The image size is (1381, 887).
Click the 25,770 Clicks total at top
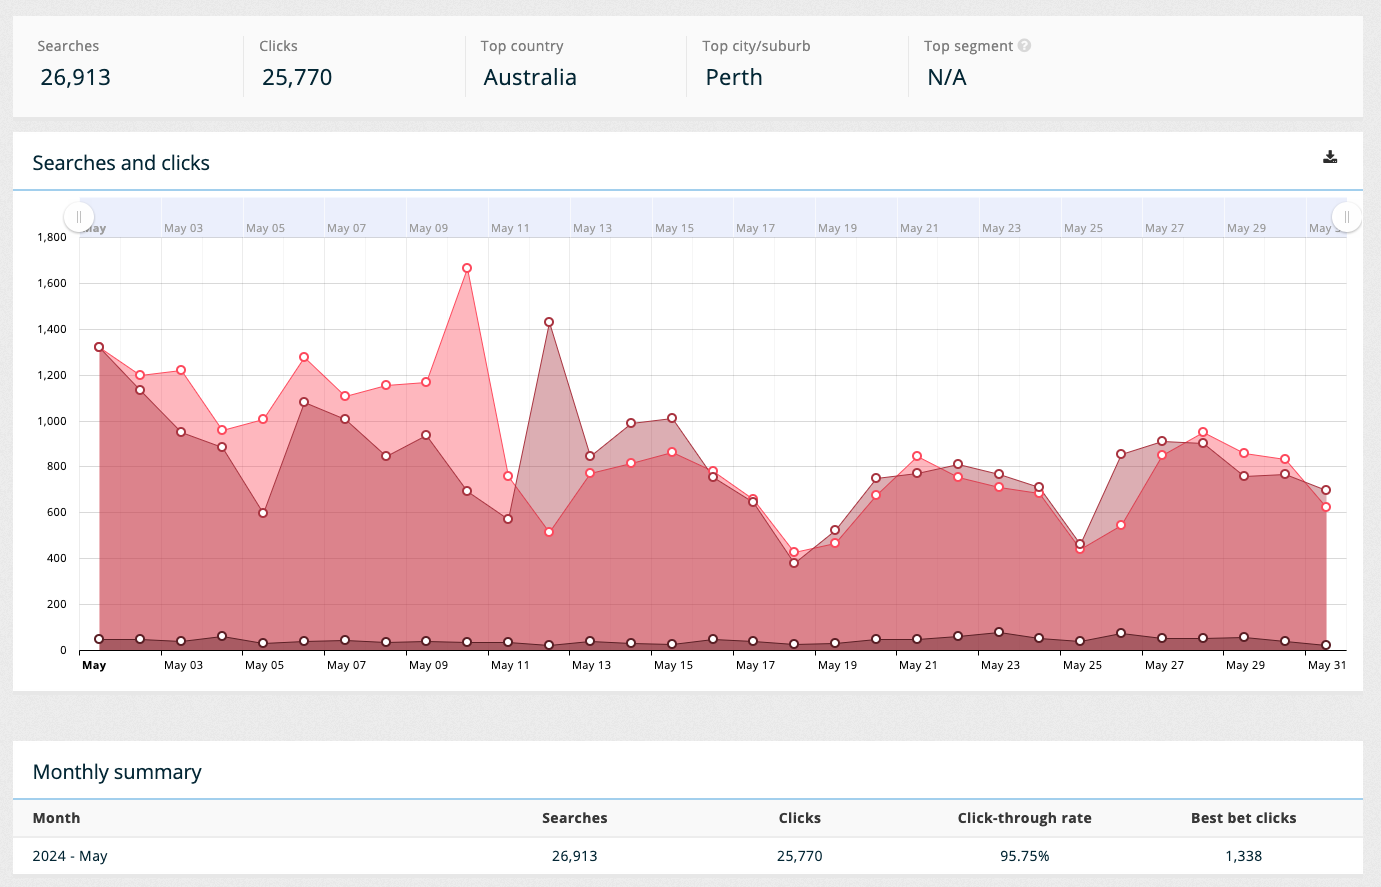[297, 77]
